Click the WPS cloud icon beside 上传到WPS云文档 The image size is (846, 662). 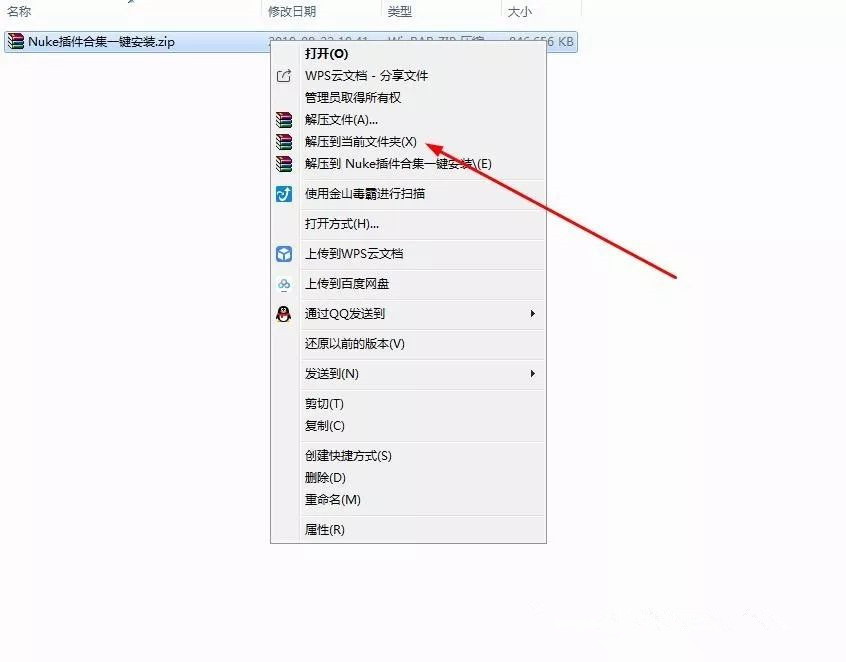(x=284, y=254)
